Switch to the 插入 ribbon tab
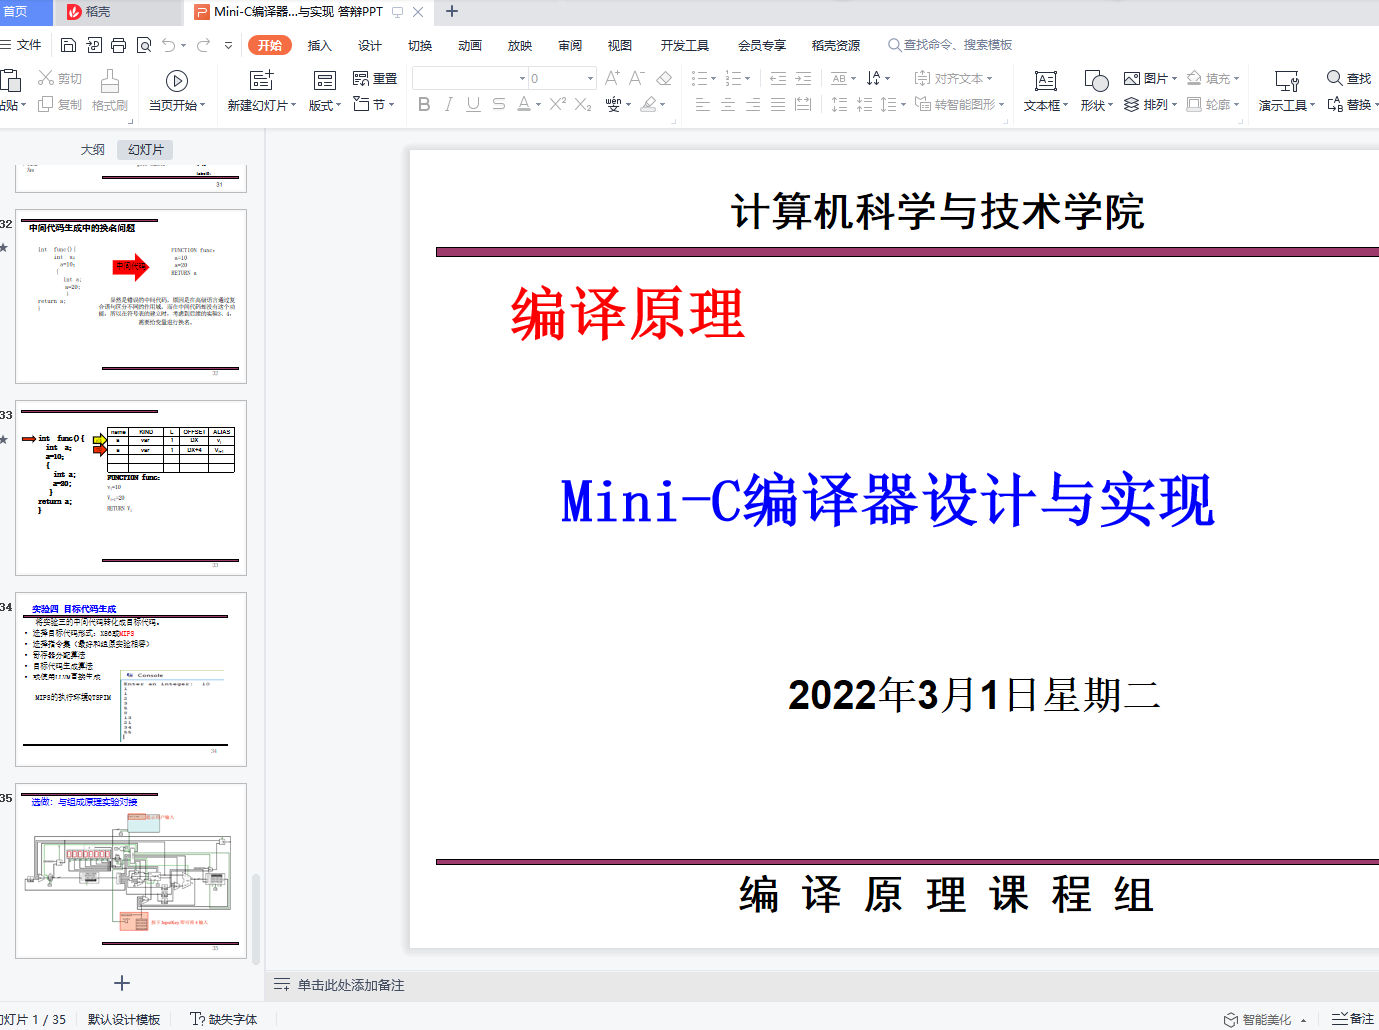This screenshot has height=1030, width=1379. click(319, 45)
